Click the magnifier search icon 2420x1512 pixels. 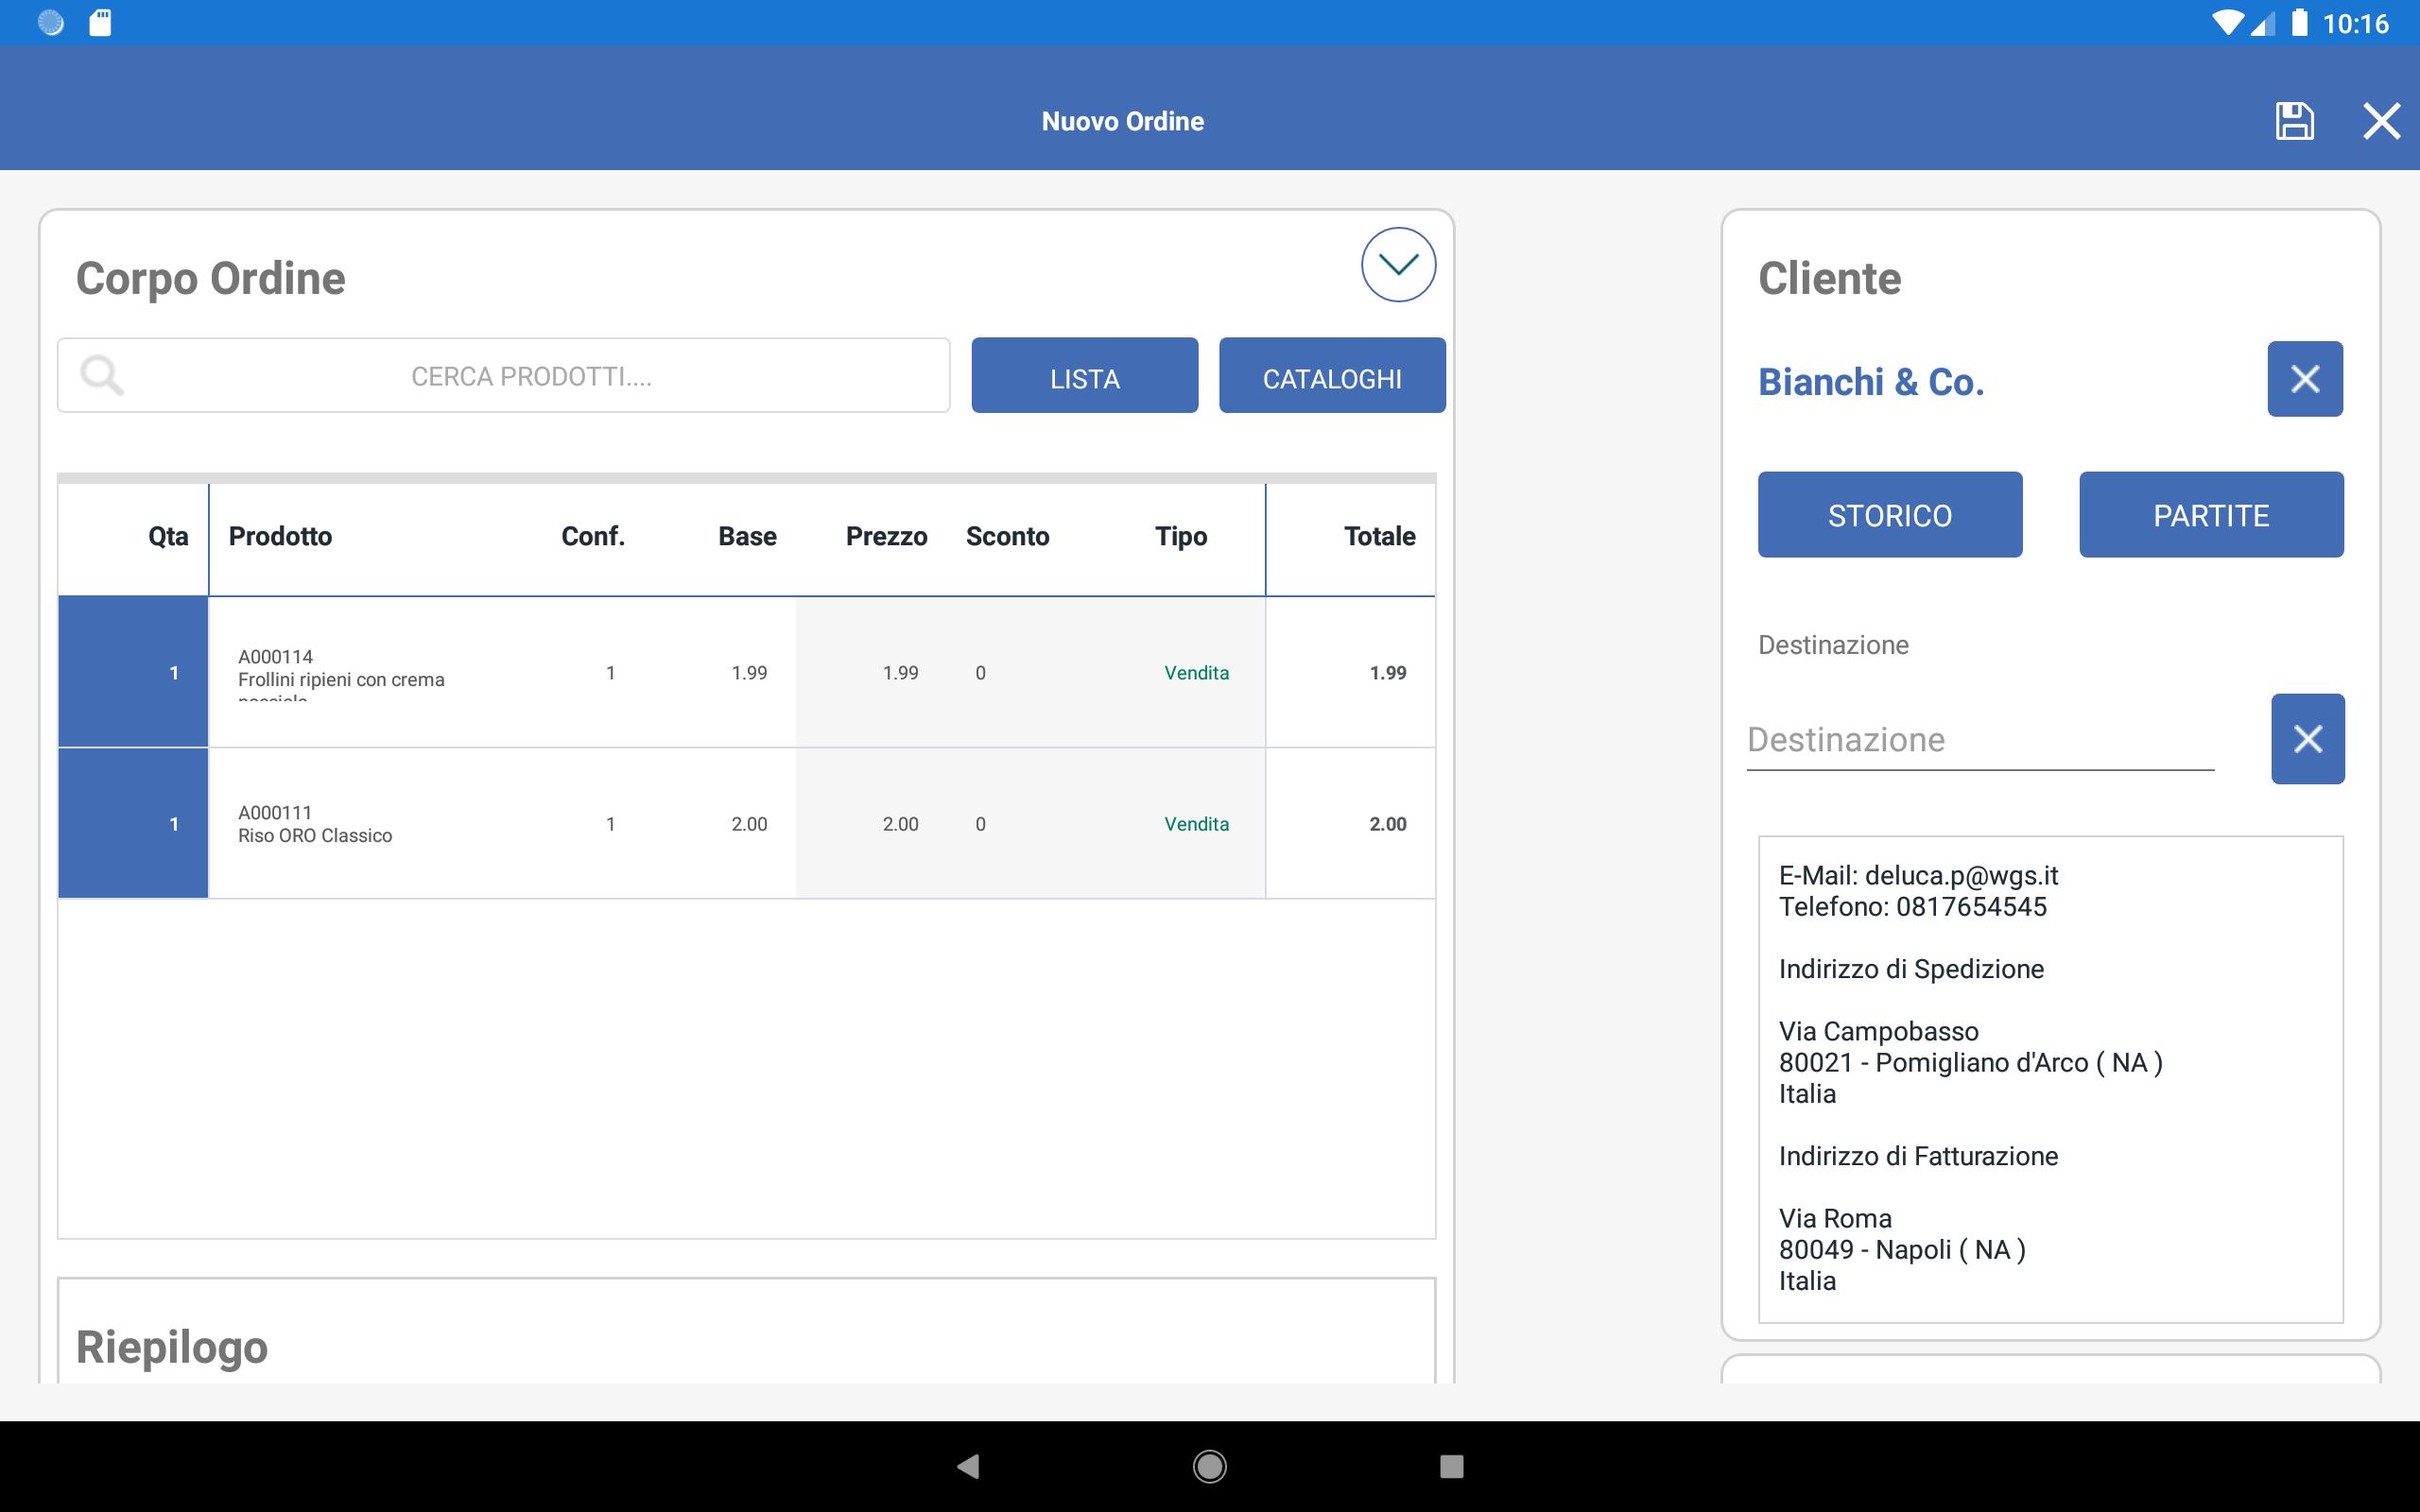102,376
